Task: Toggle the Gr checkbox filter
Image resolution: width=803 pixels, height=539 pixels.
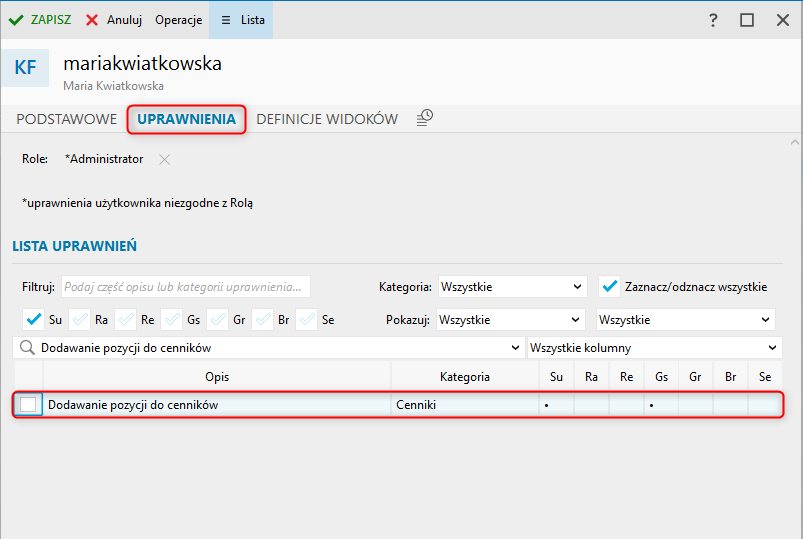Action: tap(218, 320)
